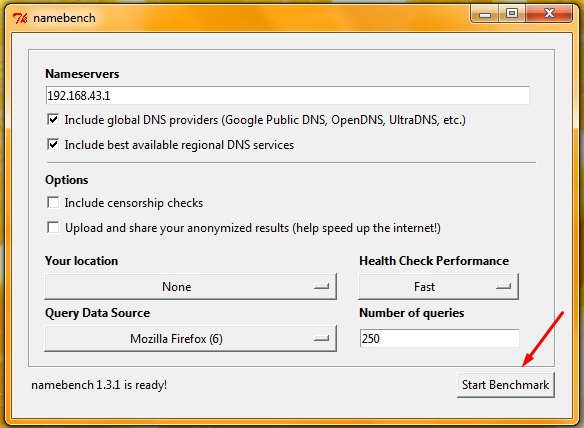Close the namebench window
584x428 pixels.
549,15
